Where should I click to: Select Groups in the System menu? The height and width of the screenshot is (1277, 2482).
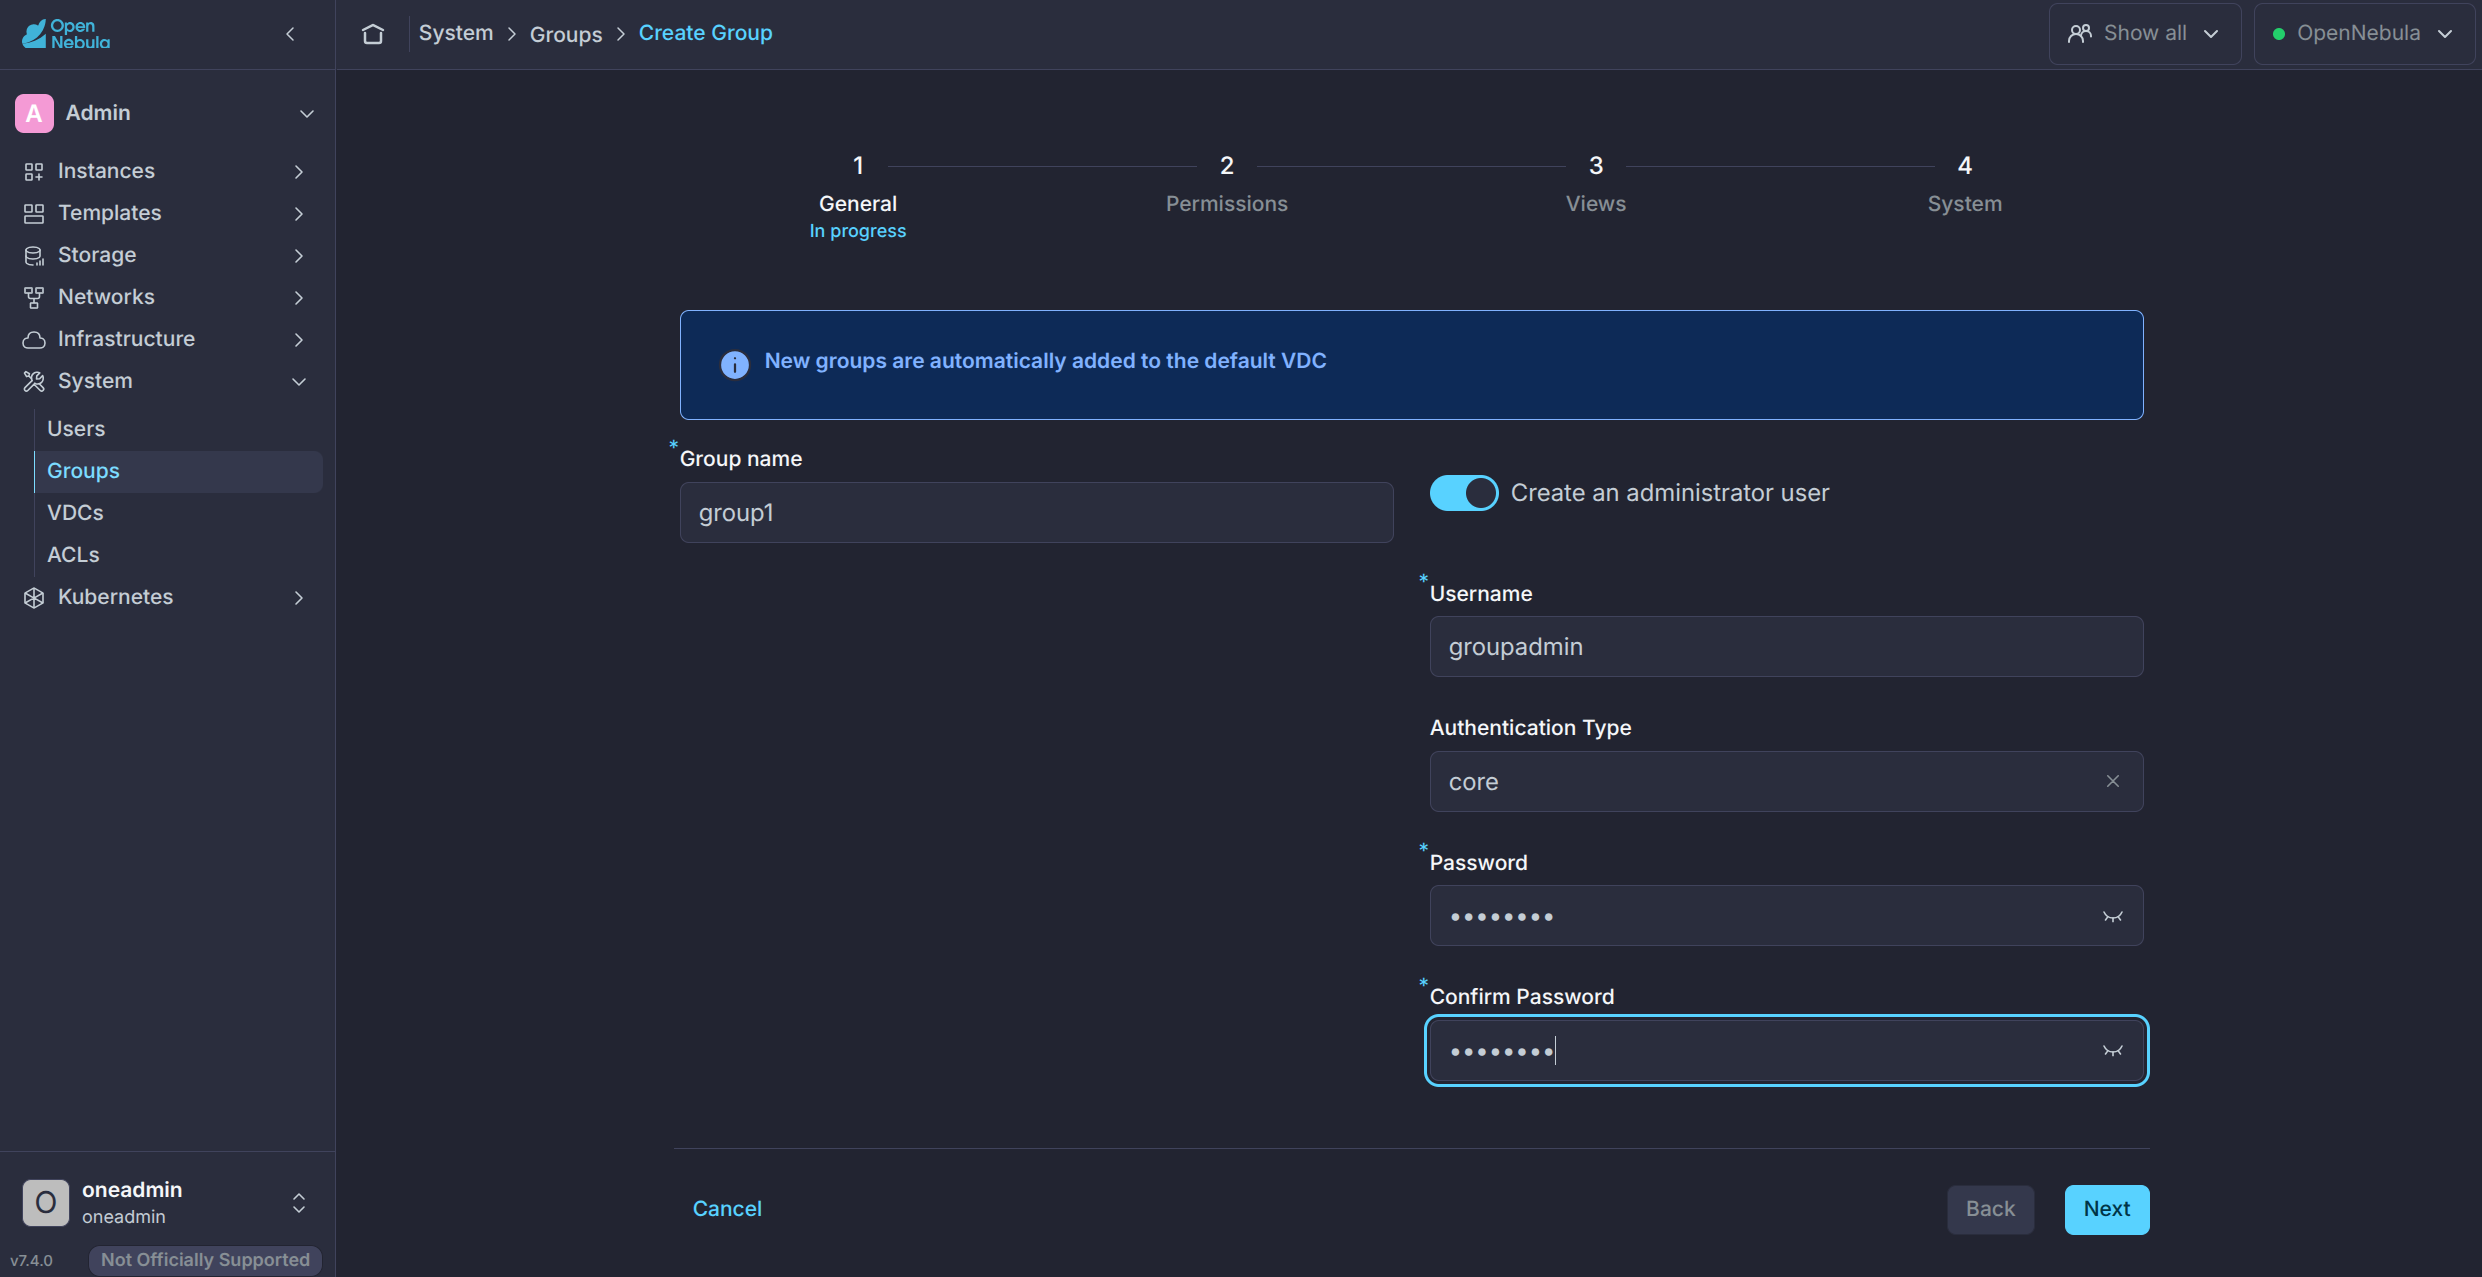point(179,471)
